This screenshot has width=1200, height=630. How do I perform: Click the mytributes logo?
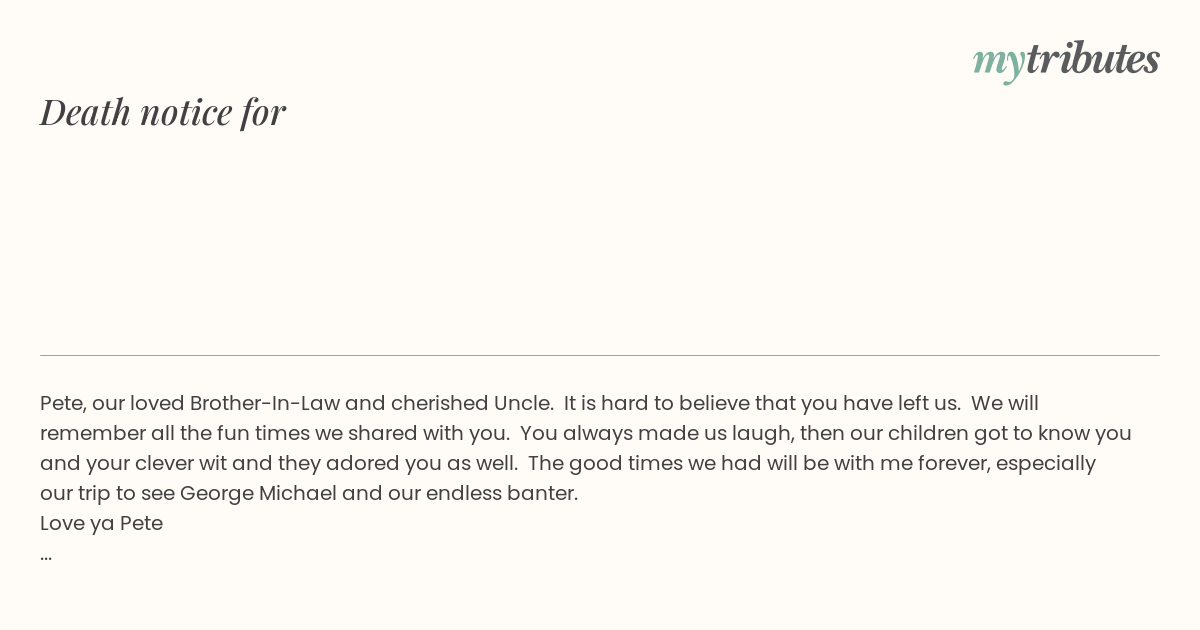(x=1066, y=60)
